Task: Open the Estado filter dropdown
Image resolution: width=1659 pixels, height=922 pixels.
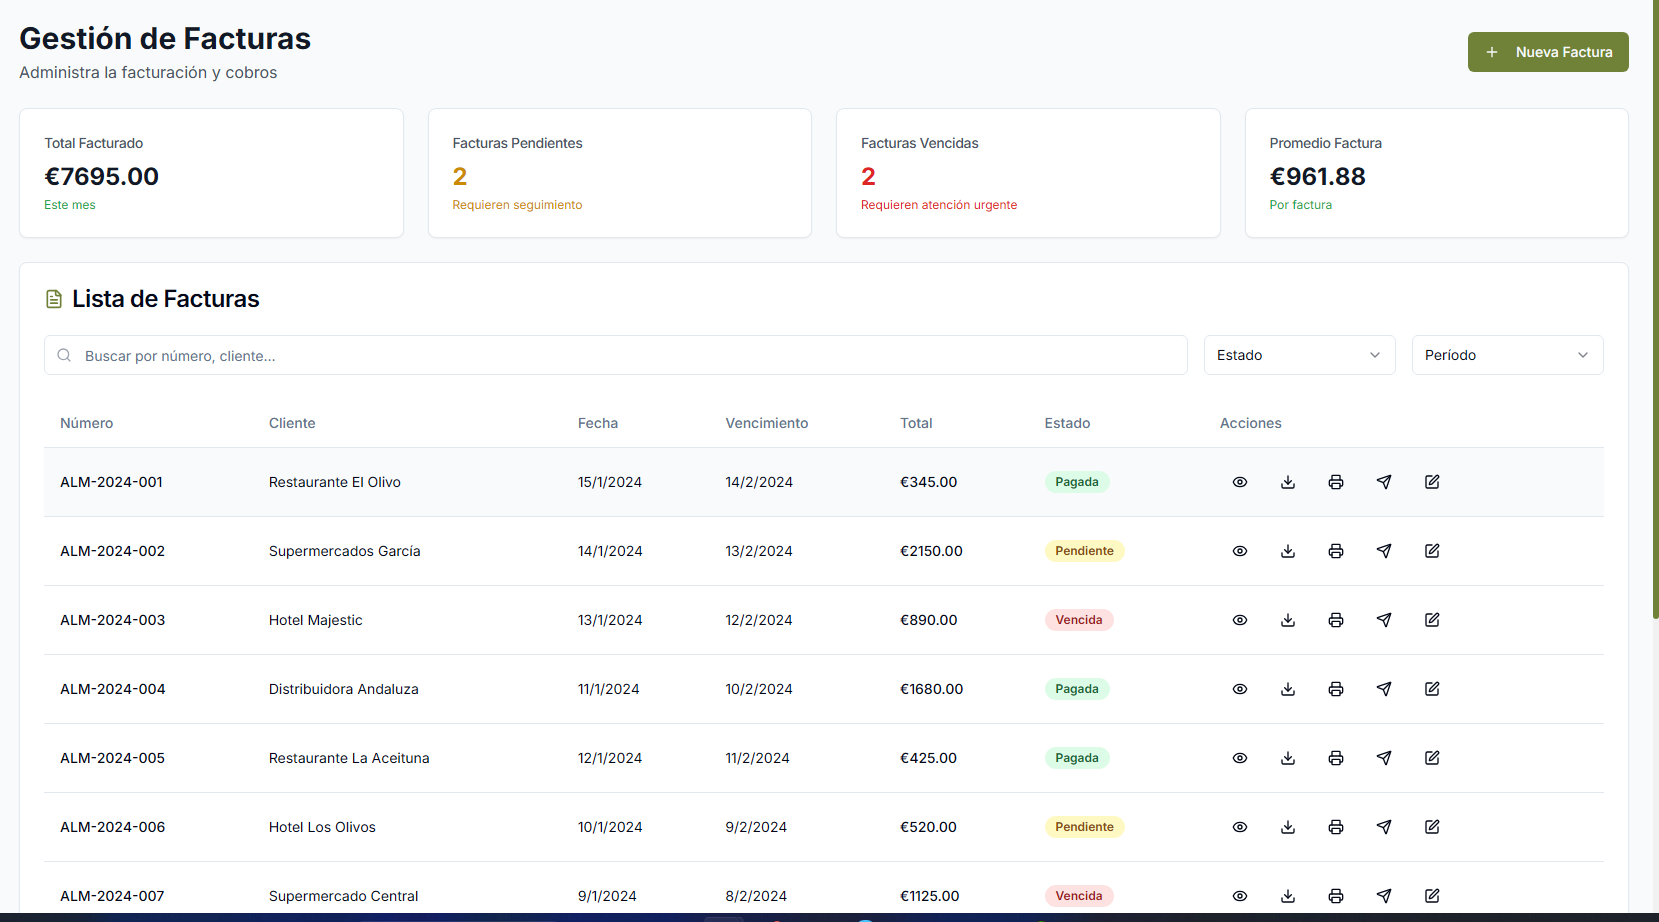Action: pos(1298,355)
